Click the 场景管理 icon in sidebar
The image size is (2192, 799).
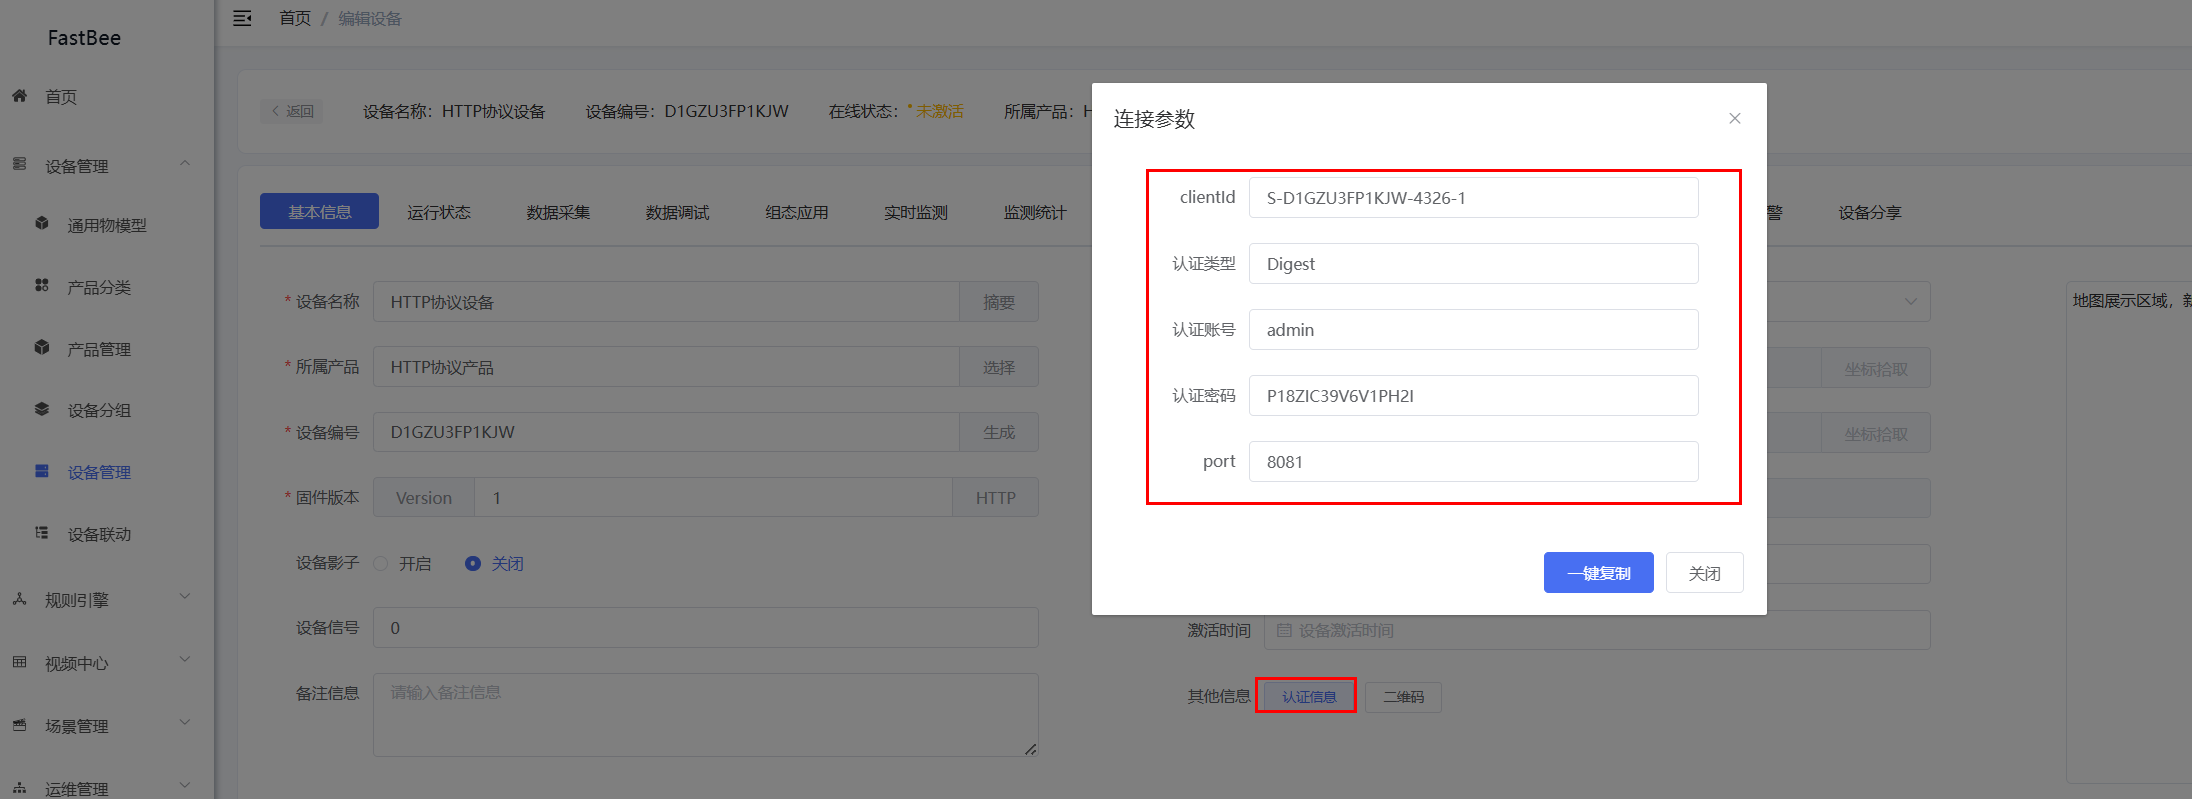[x=19, y=725]
